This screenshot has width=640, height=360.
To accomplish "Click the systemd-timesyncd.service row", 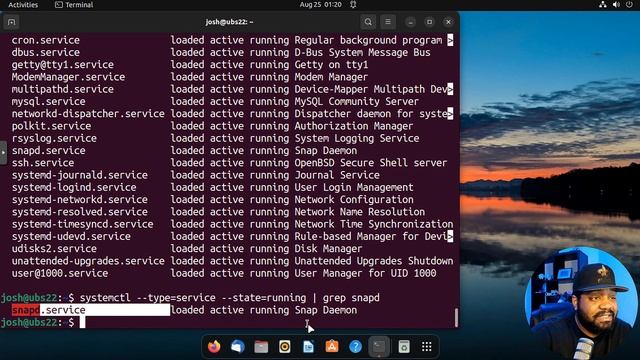I will (x=232, y=224).
